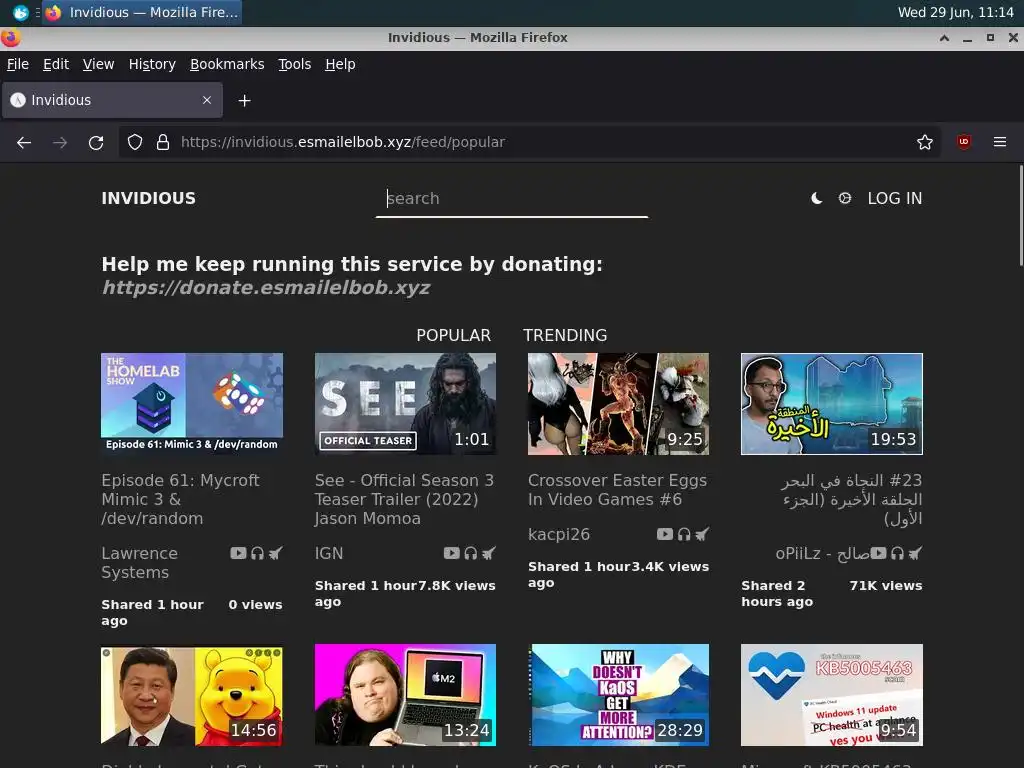Open the Help menu
Screen dimensions: 1024x768
tap(340, 64)
